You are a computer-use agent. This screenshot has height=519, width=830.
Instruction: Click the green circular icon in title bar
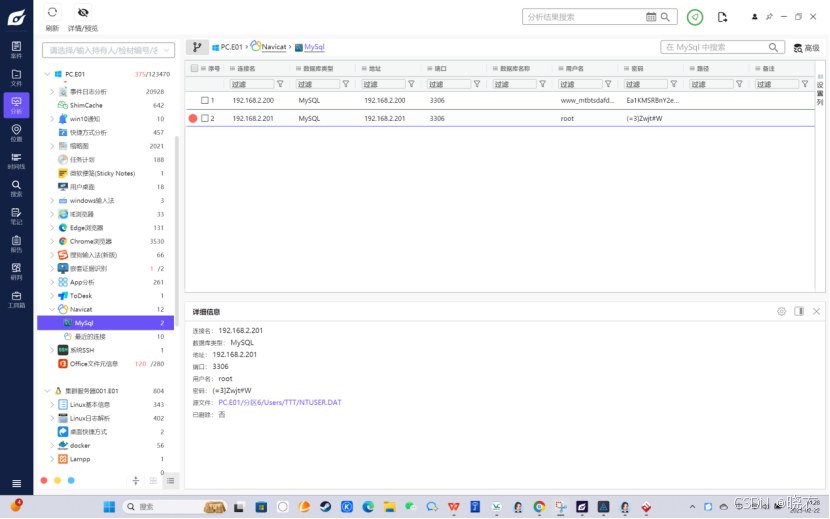click(x=694, y=17)
